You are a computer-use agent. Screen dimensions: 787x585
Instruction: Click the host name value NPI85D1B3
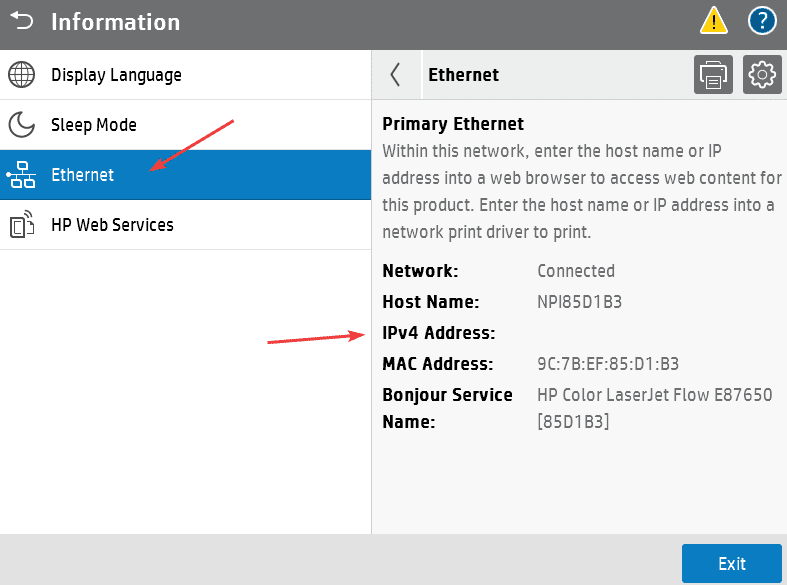click(x=579, y=301)
